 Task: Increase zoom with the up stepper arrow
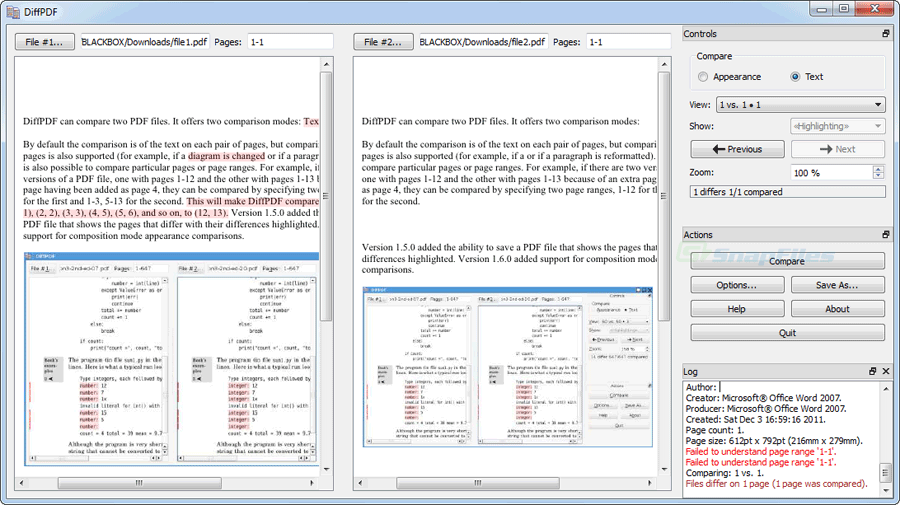click(x=878, y=169)
